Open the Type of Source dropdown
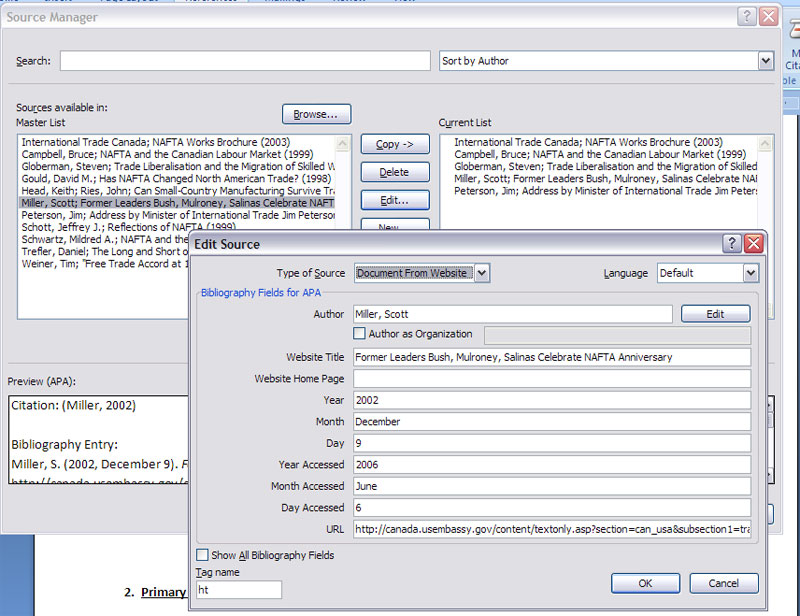Viewport: 800px width, 616px height. point(481,273)
